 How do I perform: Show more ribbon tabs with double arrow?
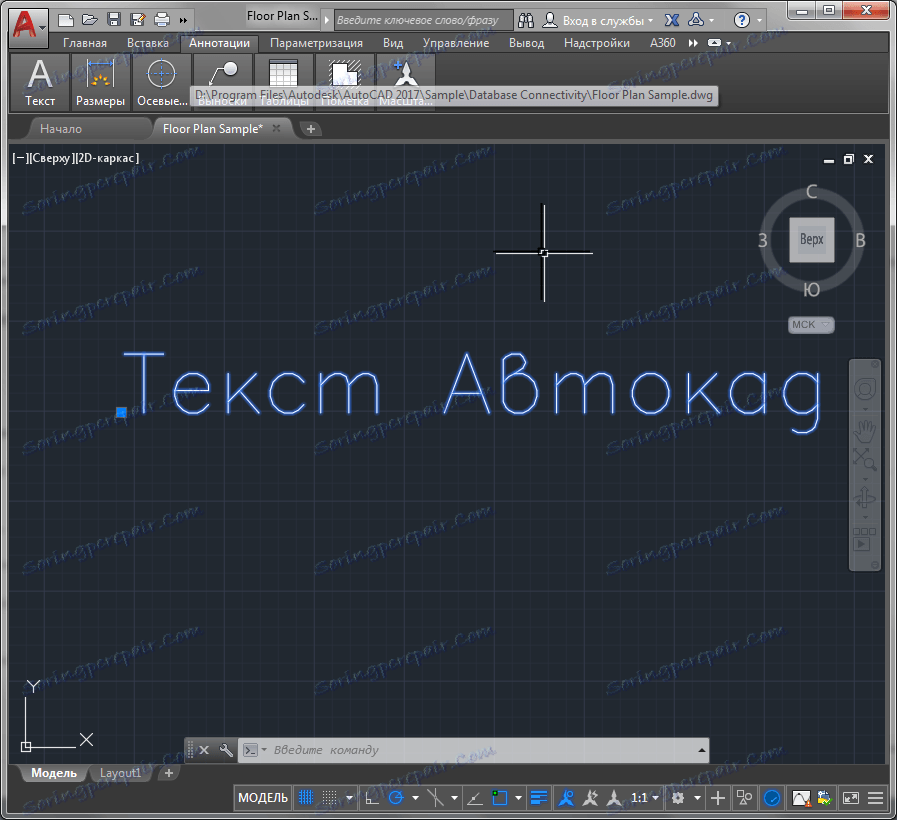point(693,43)
